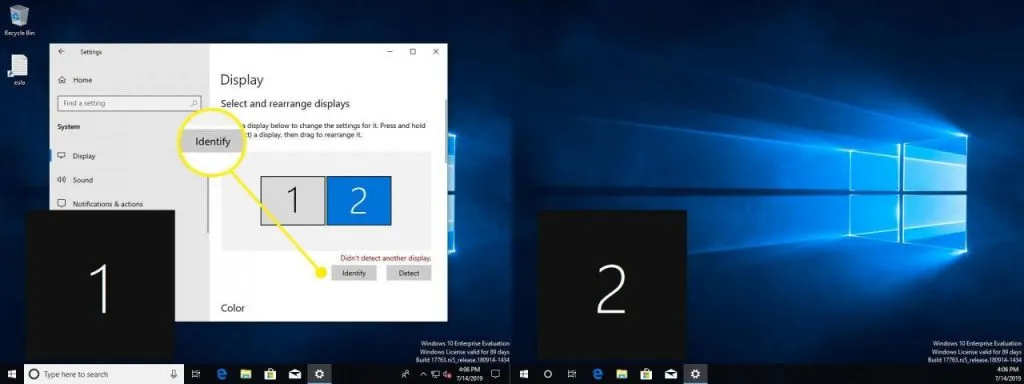Open File Explorer on the left taskbar
Screen dimensions: 1024x384
(x=246, y=374)
